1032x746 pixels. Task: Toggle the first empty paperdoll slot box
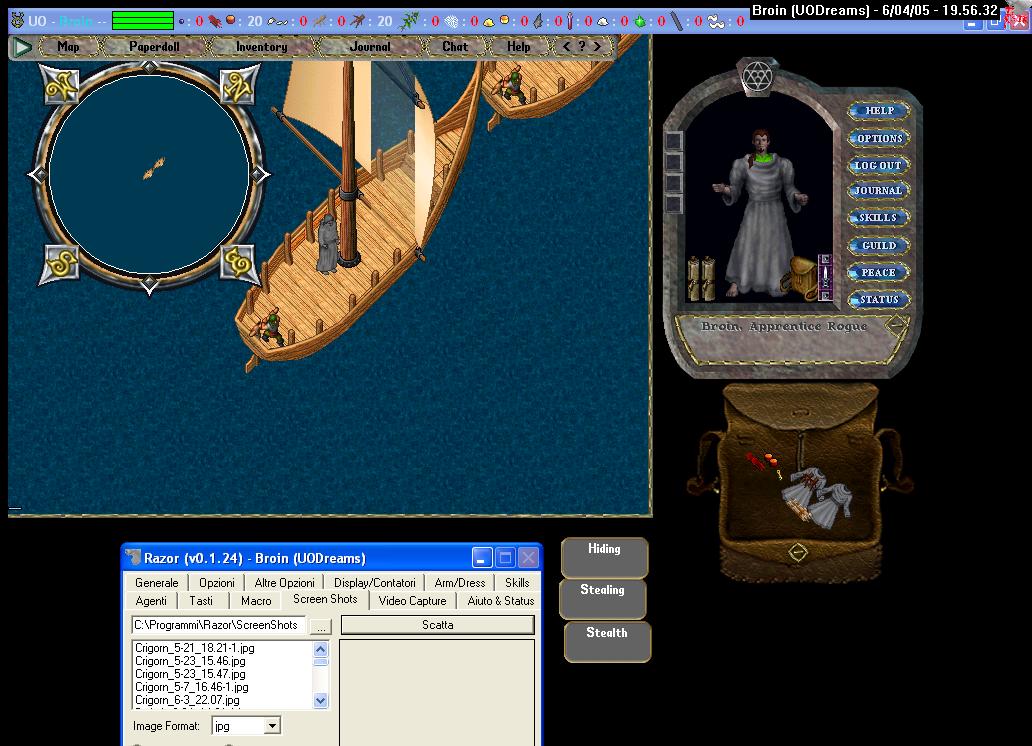coord(674,141)
